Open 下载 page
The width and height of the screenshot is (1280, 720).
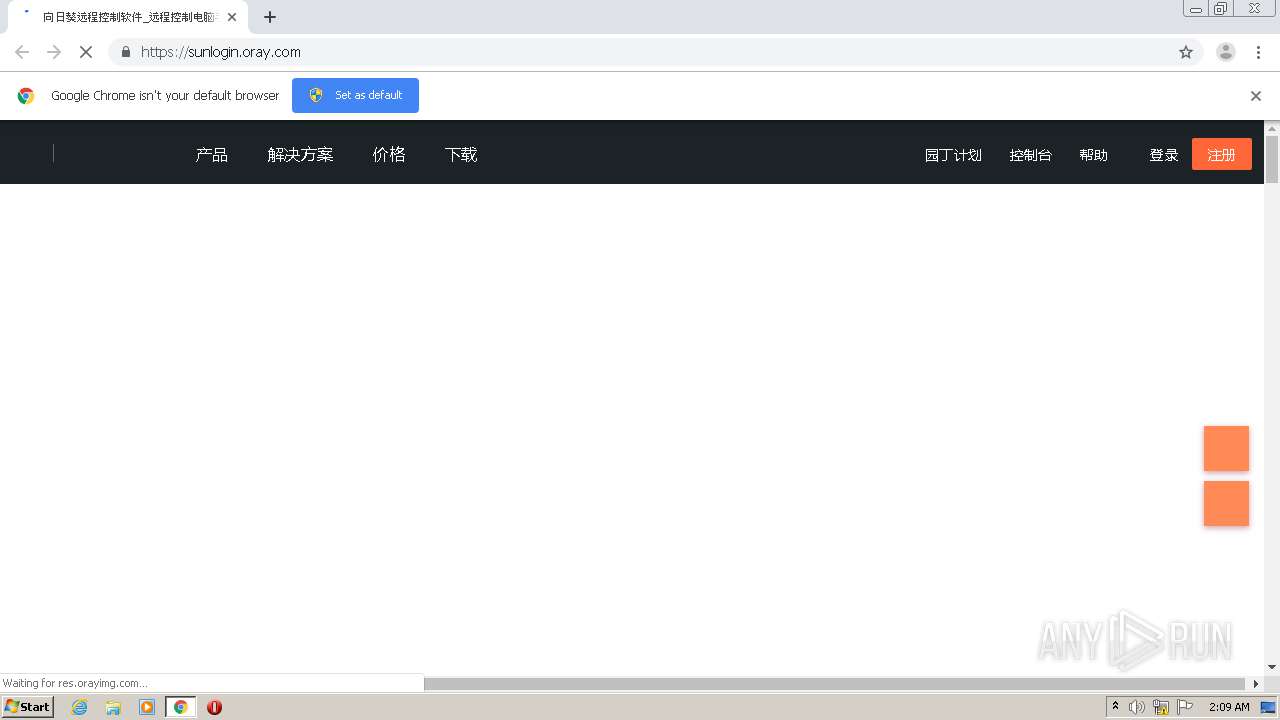point(461,154)
